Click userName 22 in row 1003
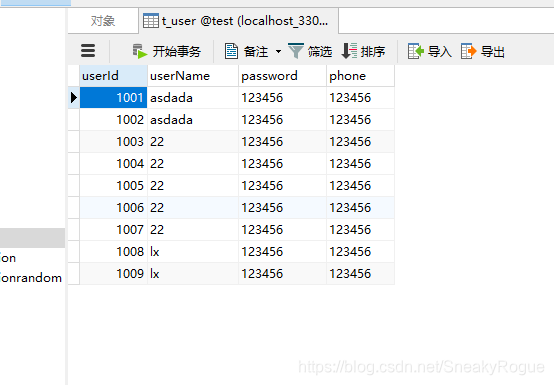The width and height of the screenshot is (554, 385). (x=193, y=142)
